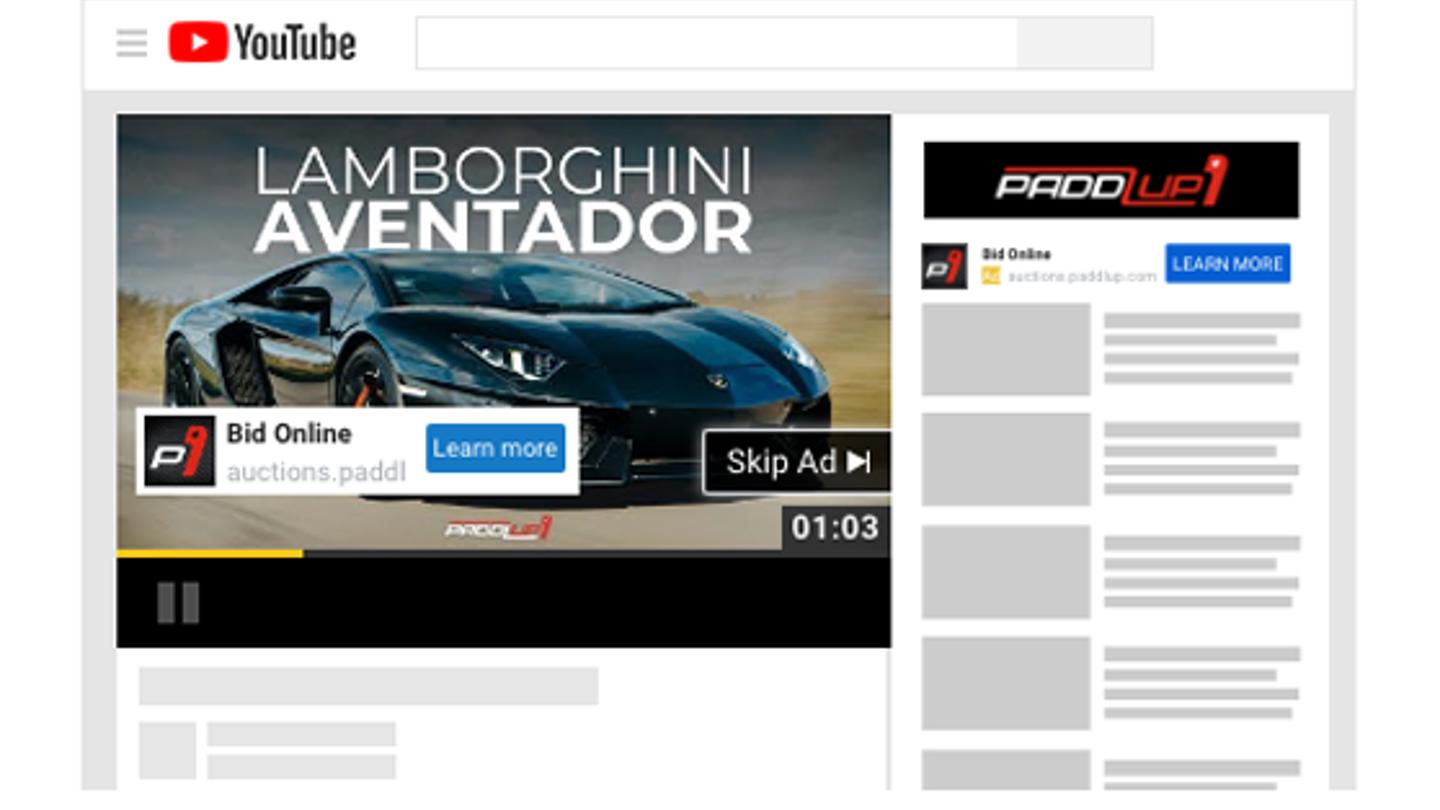Click the blue Learn more overlay button

(x=495, y=448)
